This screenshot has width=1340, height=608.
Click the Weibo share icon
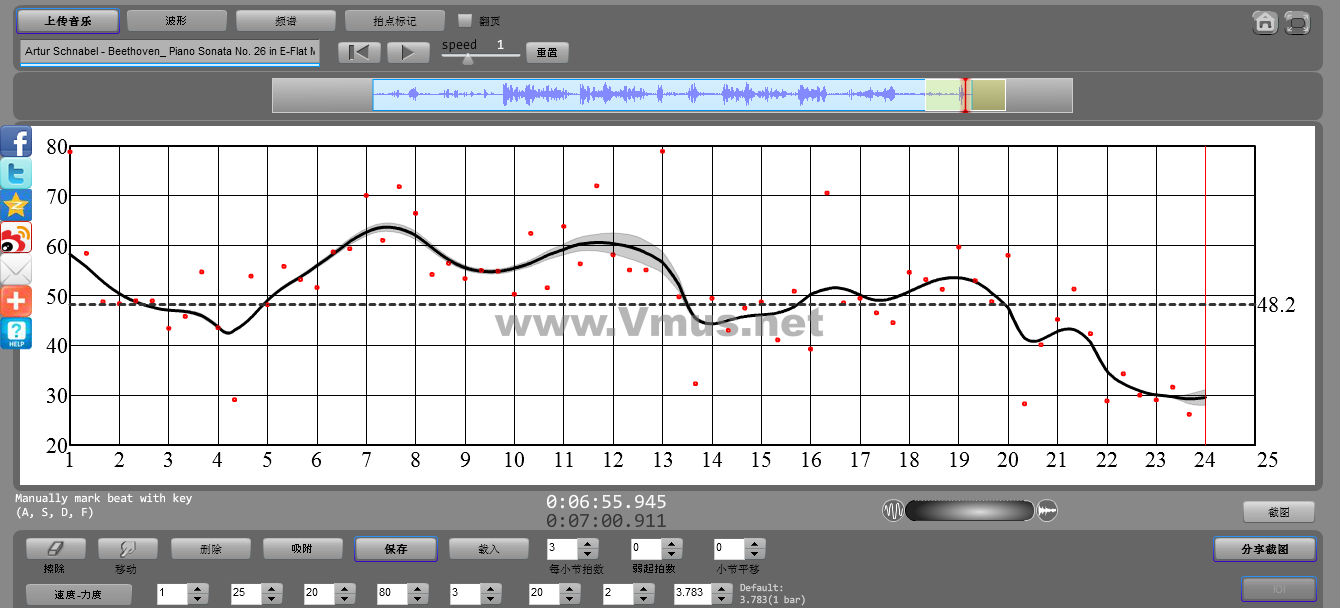tap(16, 237)
